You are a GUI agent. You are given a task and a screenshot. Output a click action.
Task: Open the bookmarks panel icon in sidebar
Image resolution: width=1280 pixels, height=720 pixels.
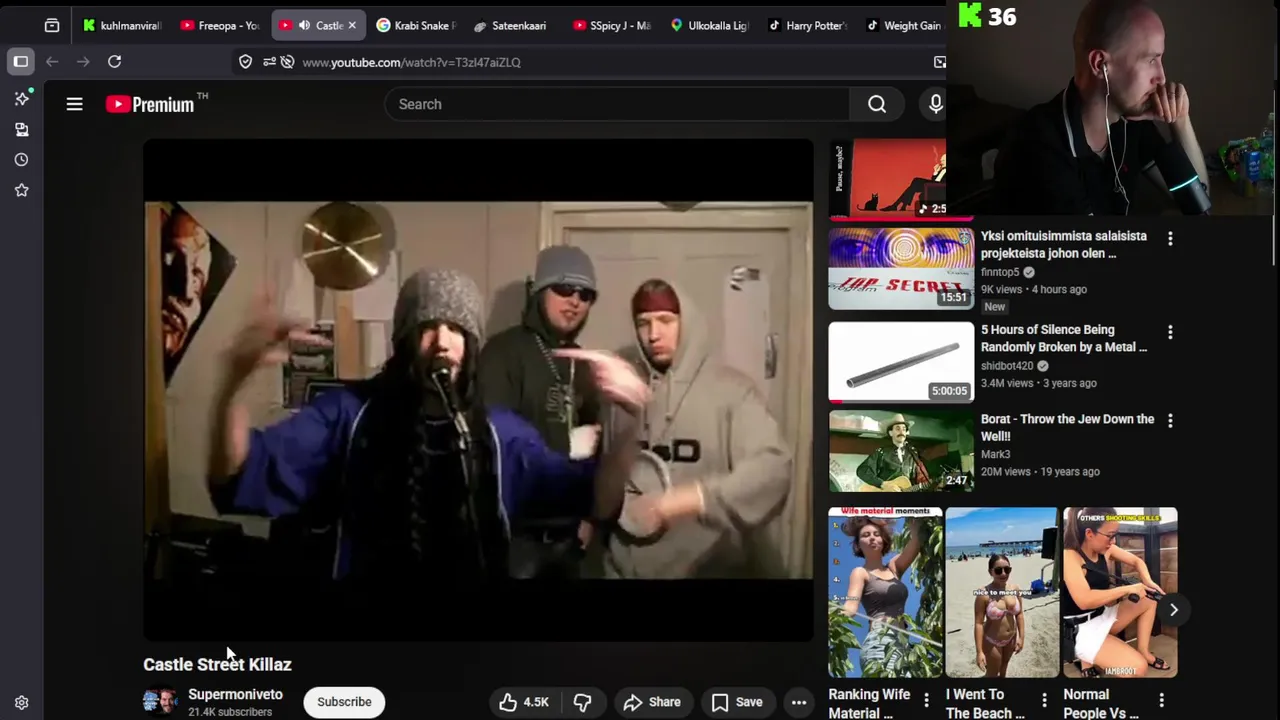coord(22,129)
